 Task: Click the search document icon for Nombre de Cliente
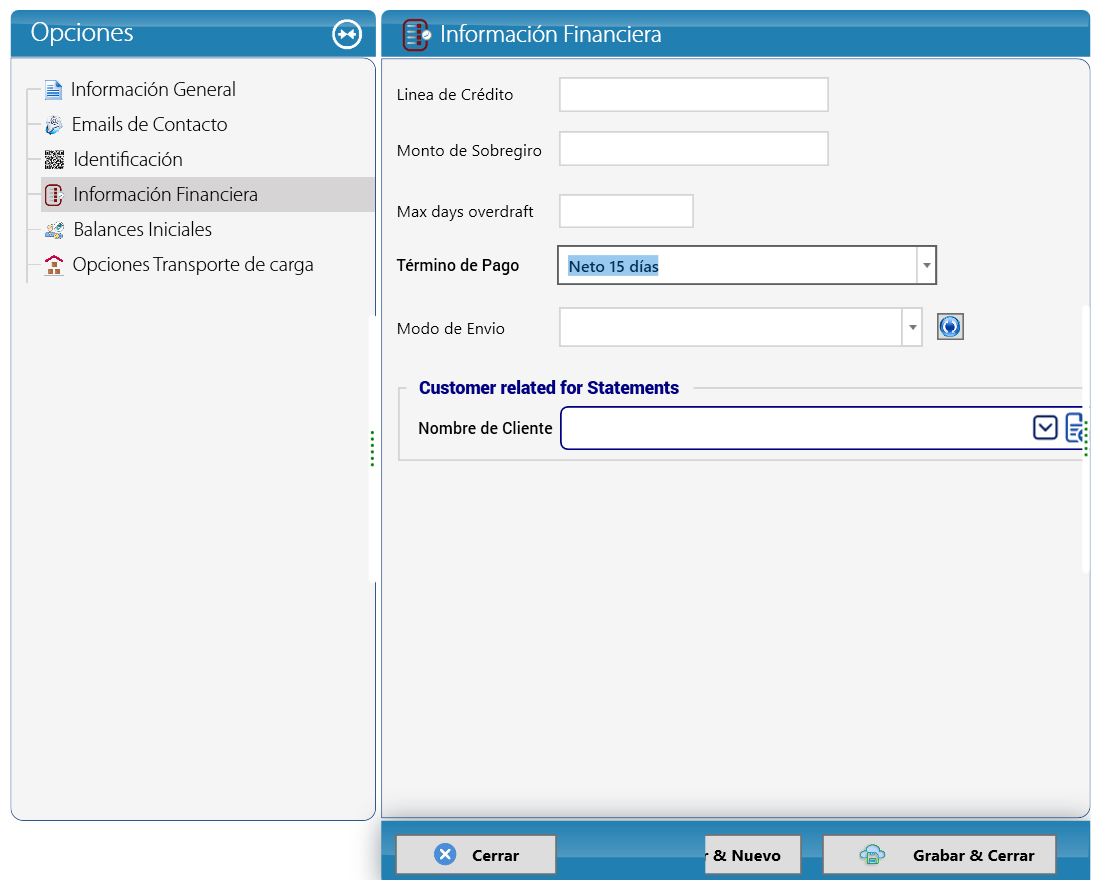point(1075,428)
